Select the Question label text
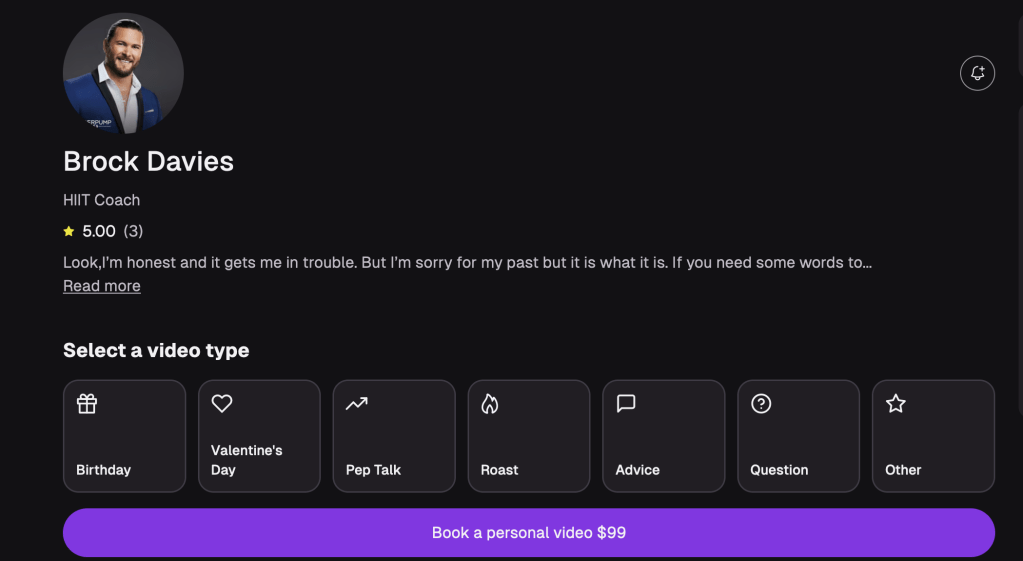1023x561 pixels. pos(779,470)
